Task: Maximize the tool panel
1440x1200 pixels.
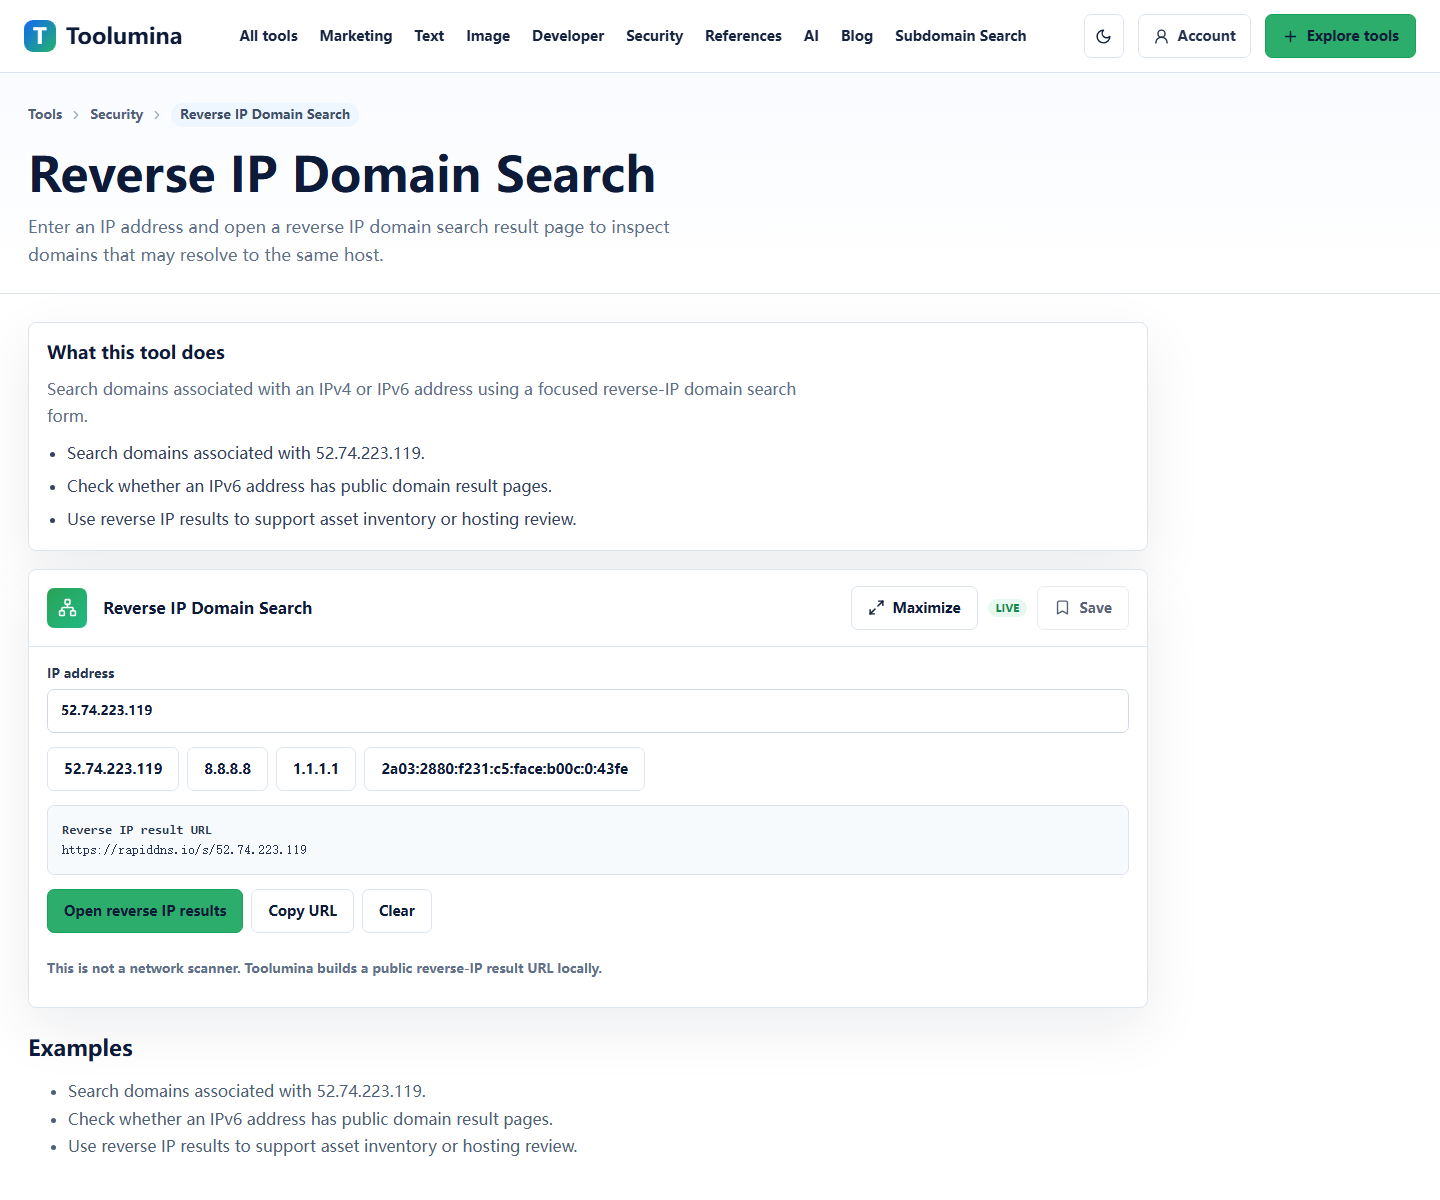Action: [914, 608]
